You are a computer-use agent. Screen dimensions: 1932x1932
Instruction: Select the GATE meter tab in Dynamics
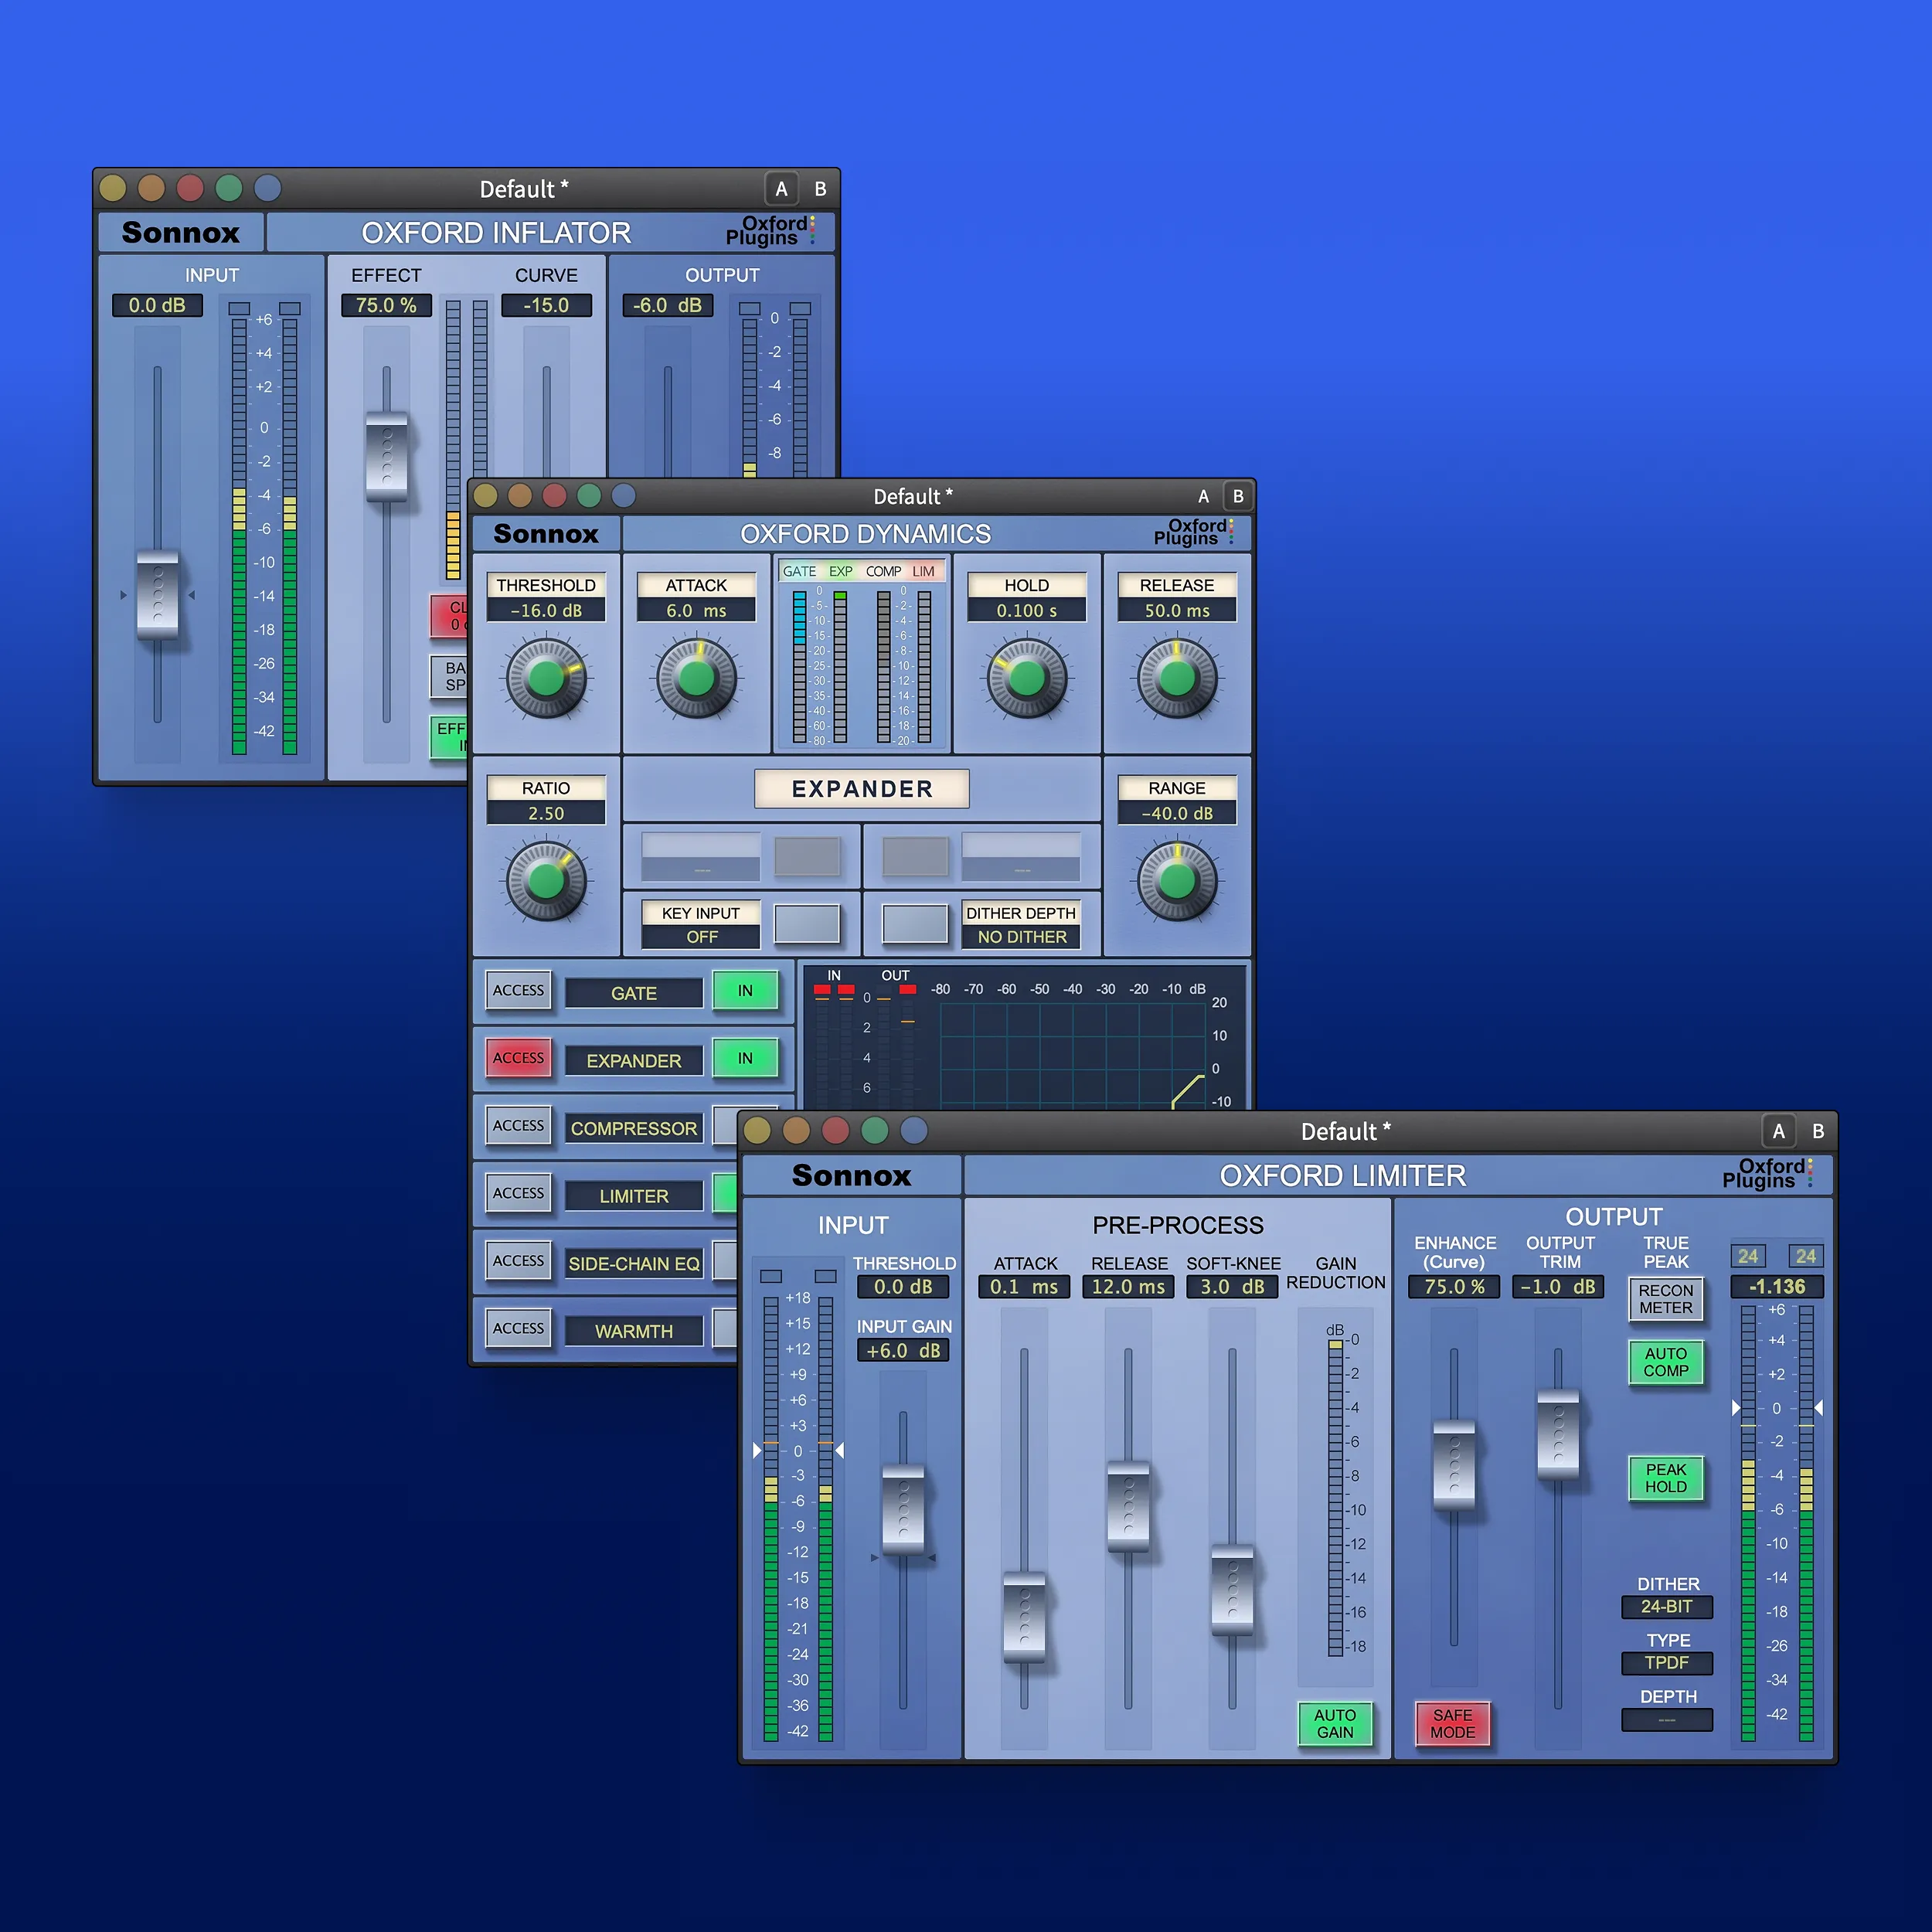pyautogui.click(x=799, y=571)
